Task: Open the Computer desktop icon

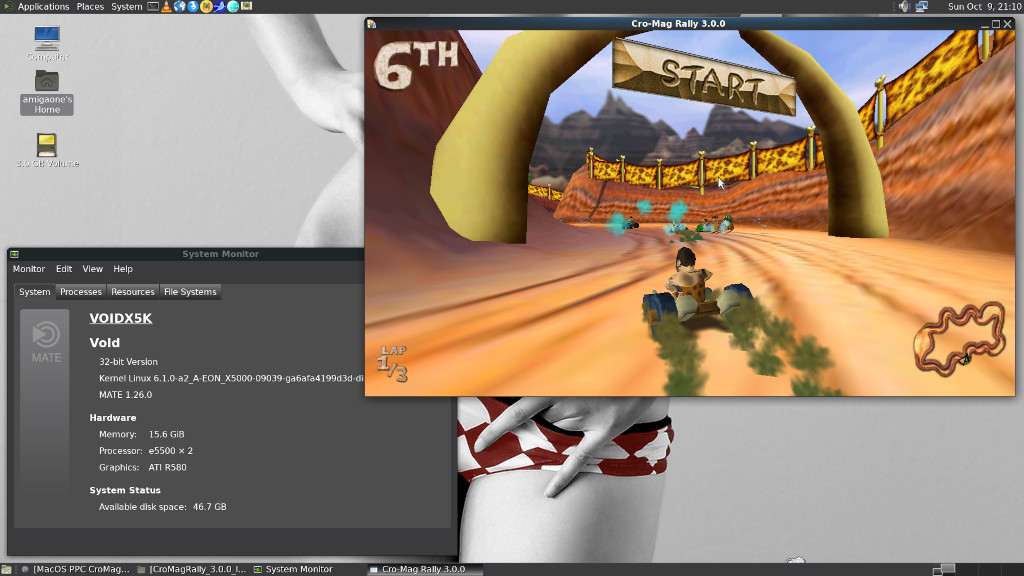Action: tap(47, 43)
